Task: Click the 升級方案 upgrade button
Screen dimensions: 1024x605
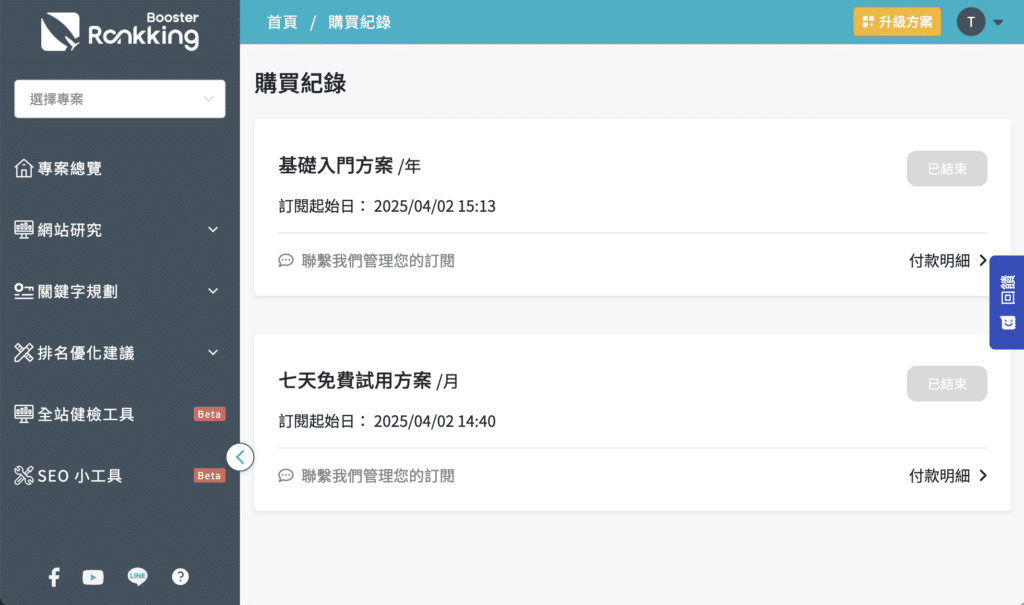Action: 897,22
